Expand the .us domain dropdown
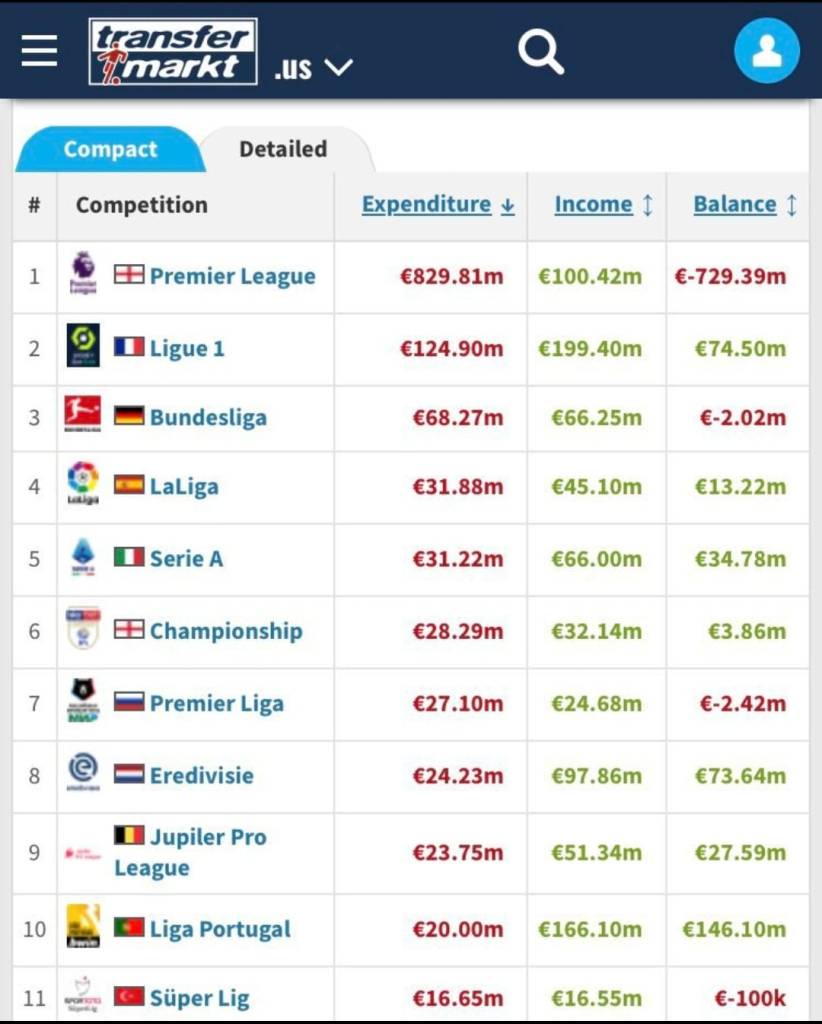 coord(314,68)
